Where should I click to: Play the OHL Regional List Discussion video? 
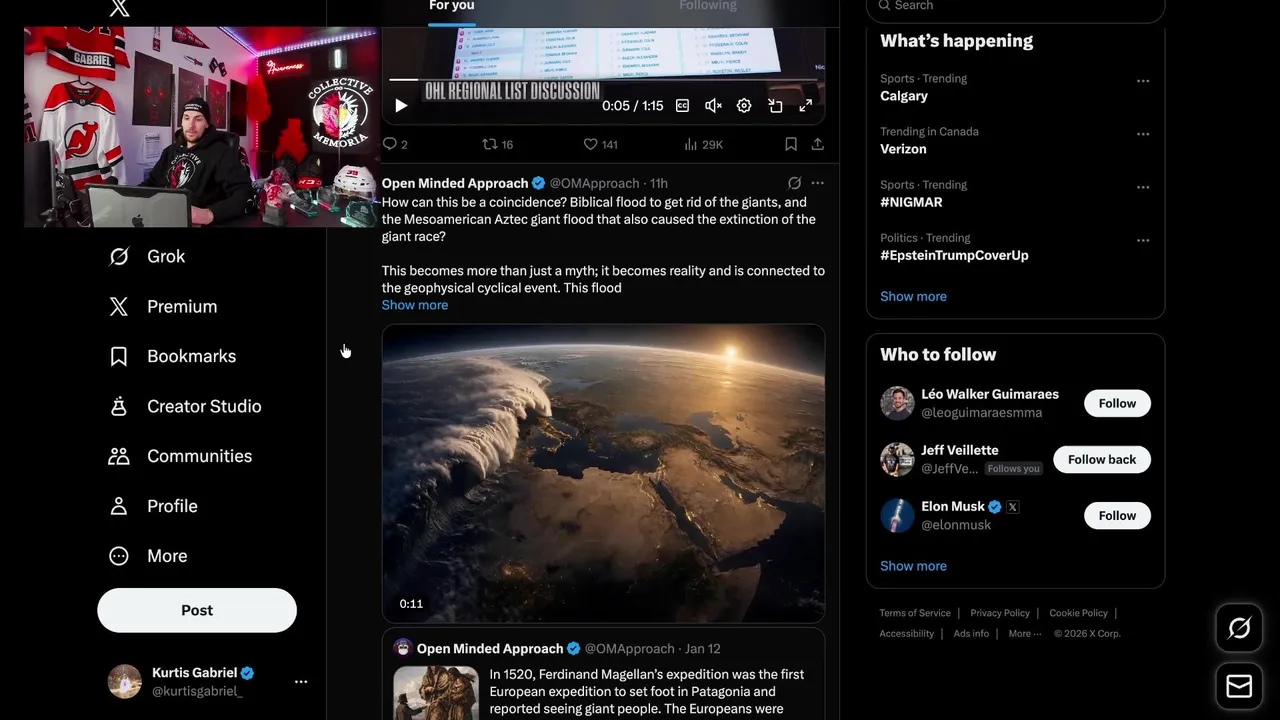pyautogui.click(x=401, y=105)
